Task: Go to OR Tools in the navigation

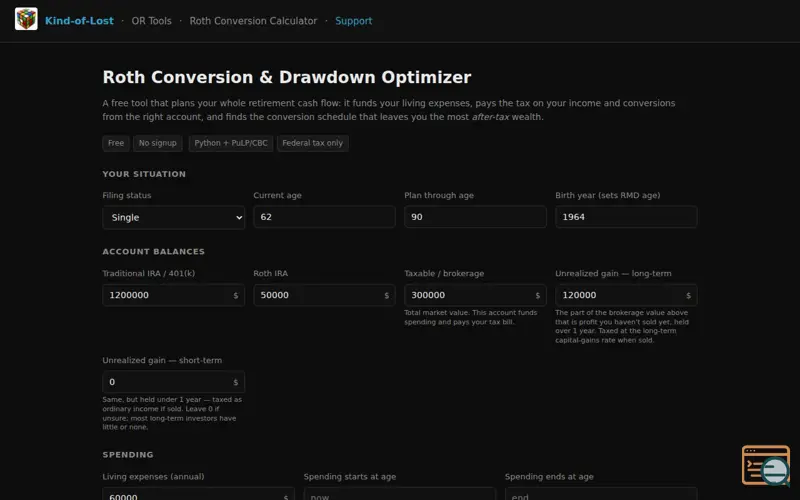Action: click(x=152, y=21)
